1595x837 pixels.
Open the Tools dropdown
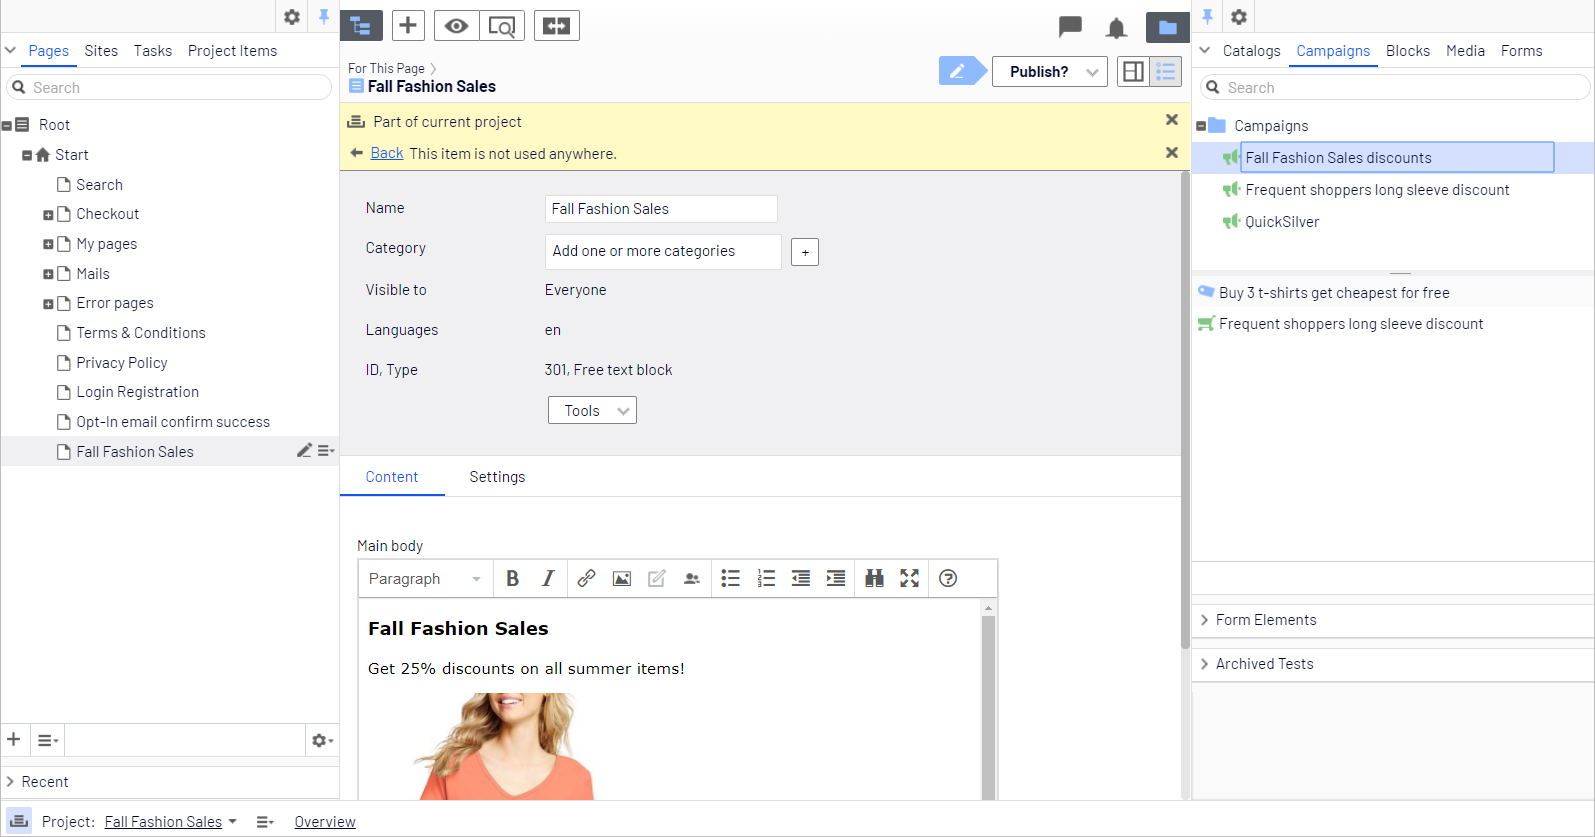(592, 410)
